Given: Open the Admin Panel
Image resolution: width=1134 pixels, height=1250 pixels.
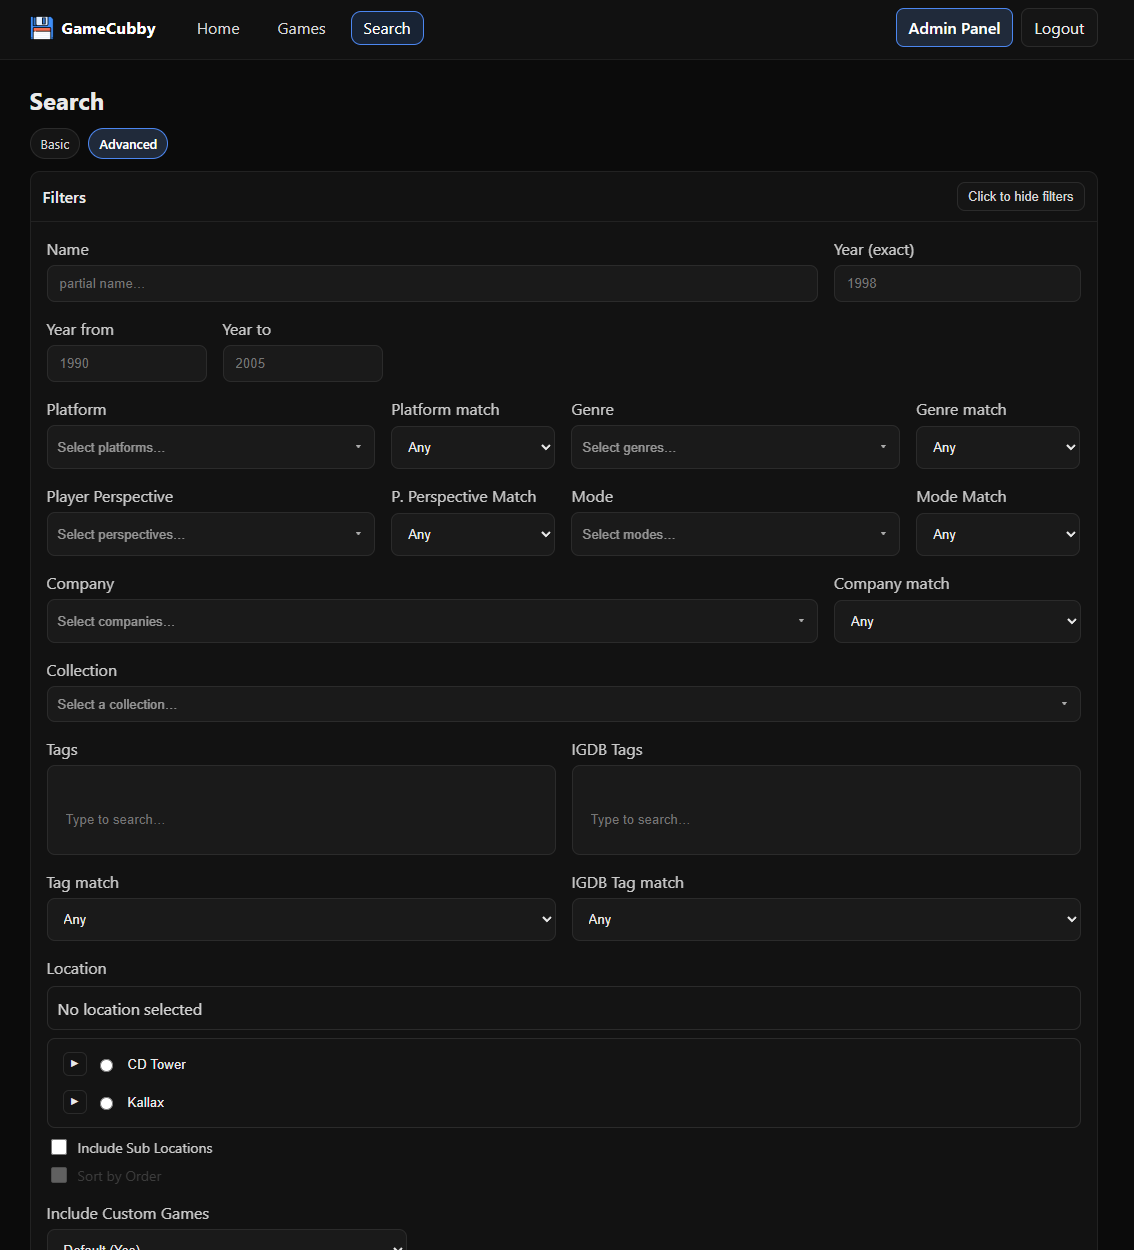Looking at the screenshot, I should [954, 28].
